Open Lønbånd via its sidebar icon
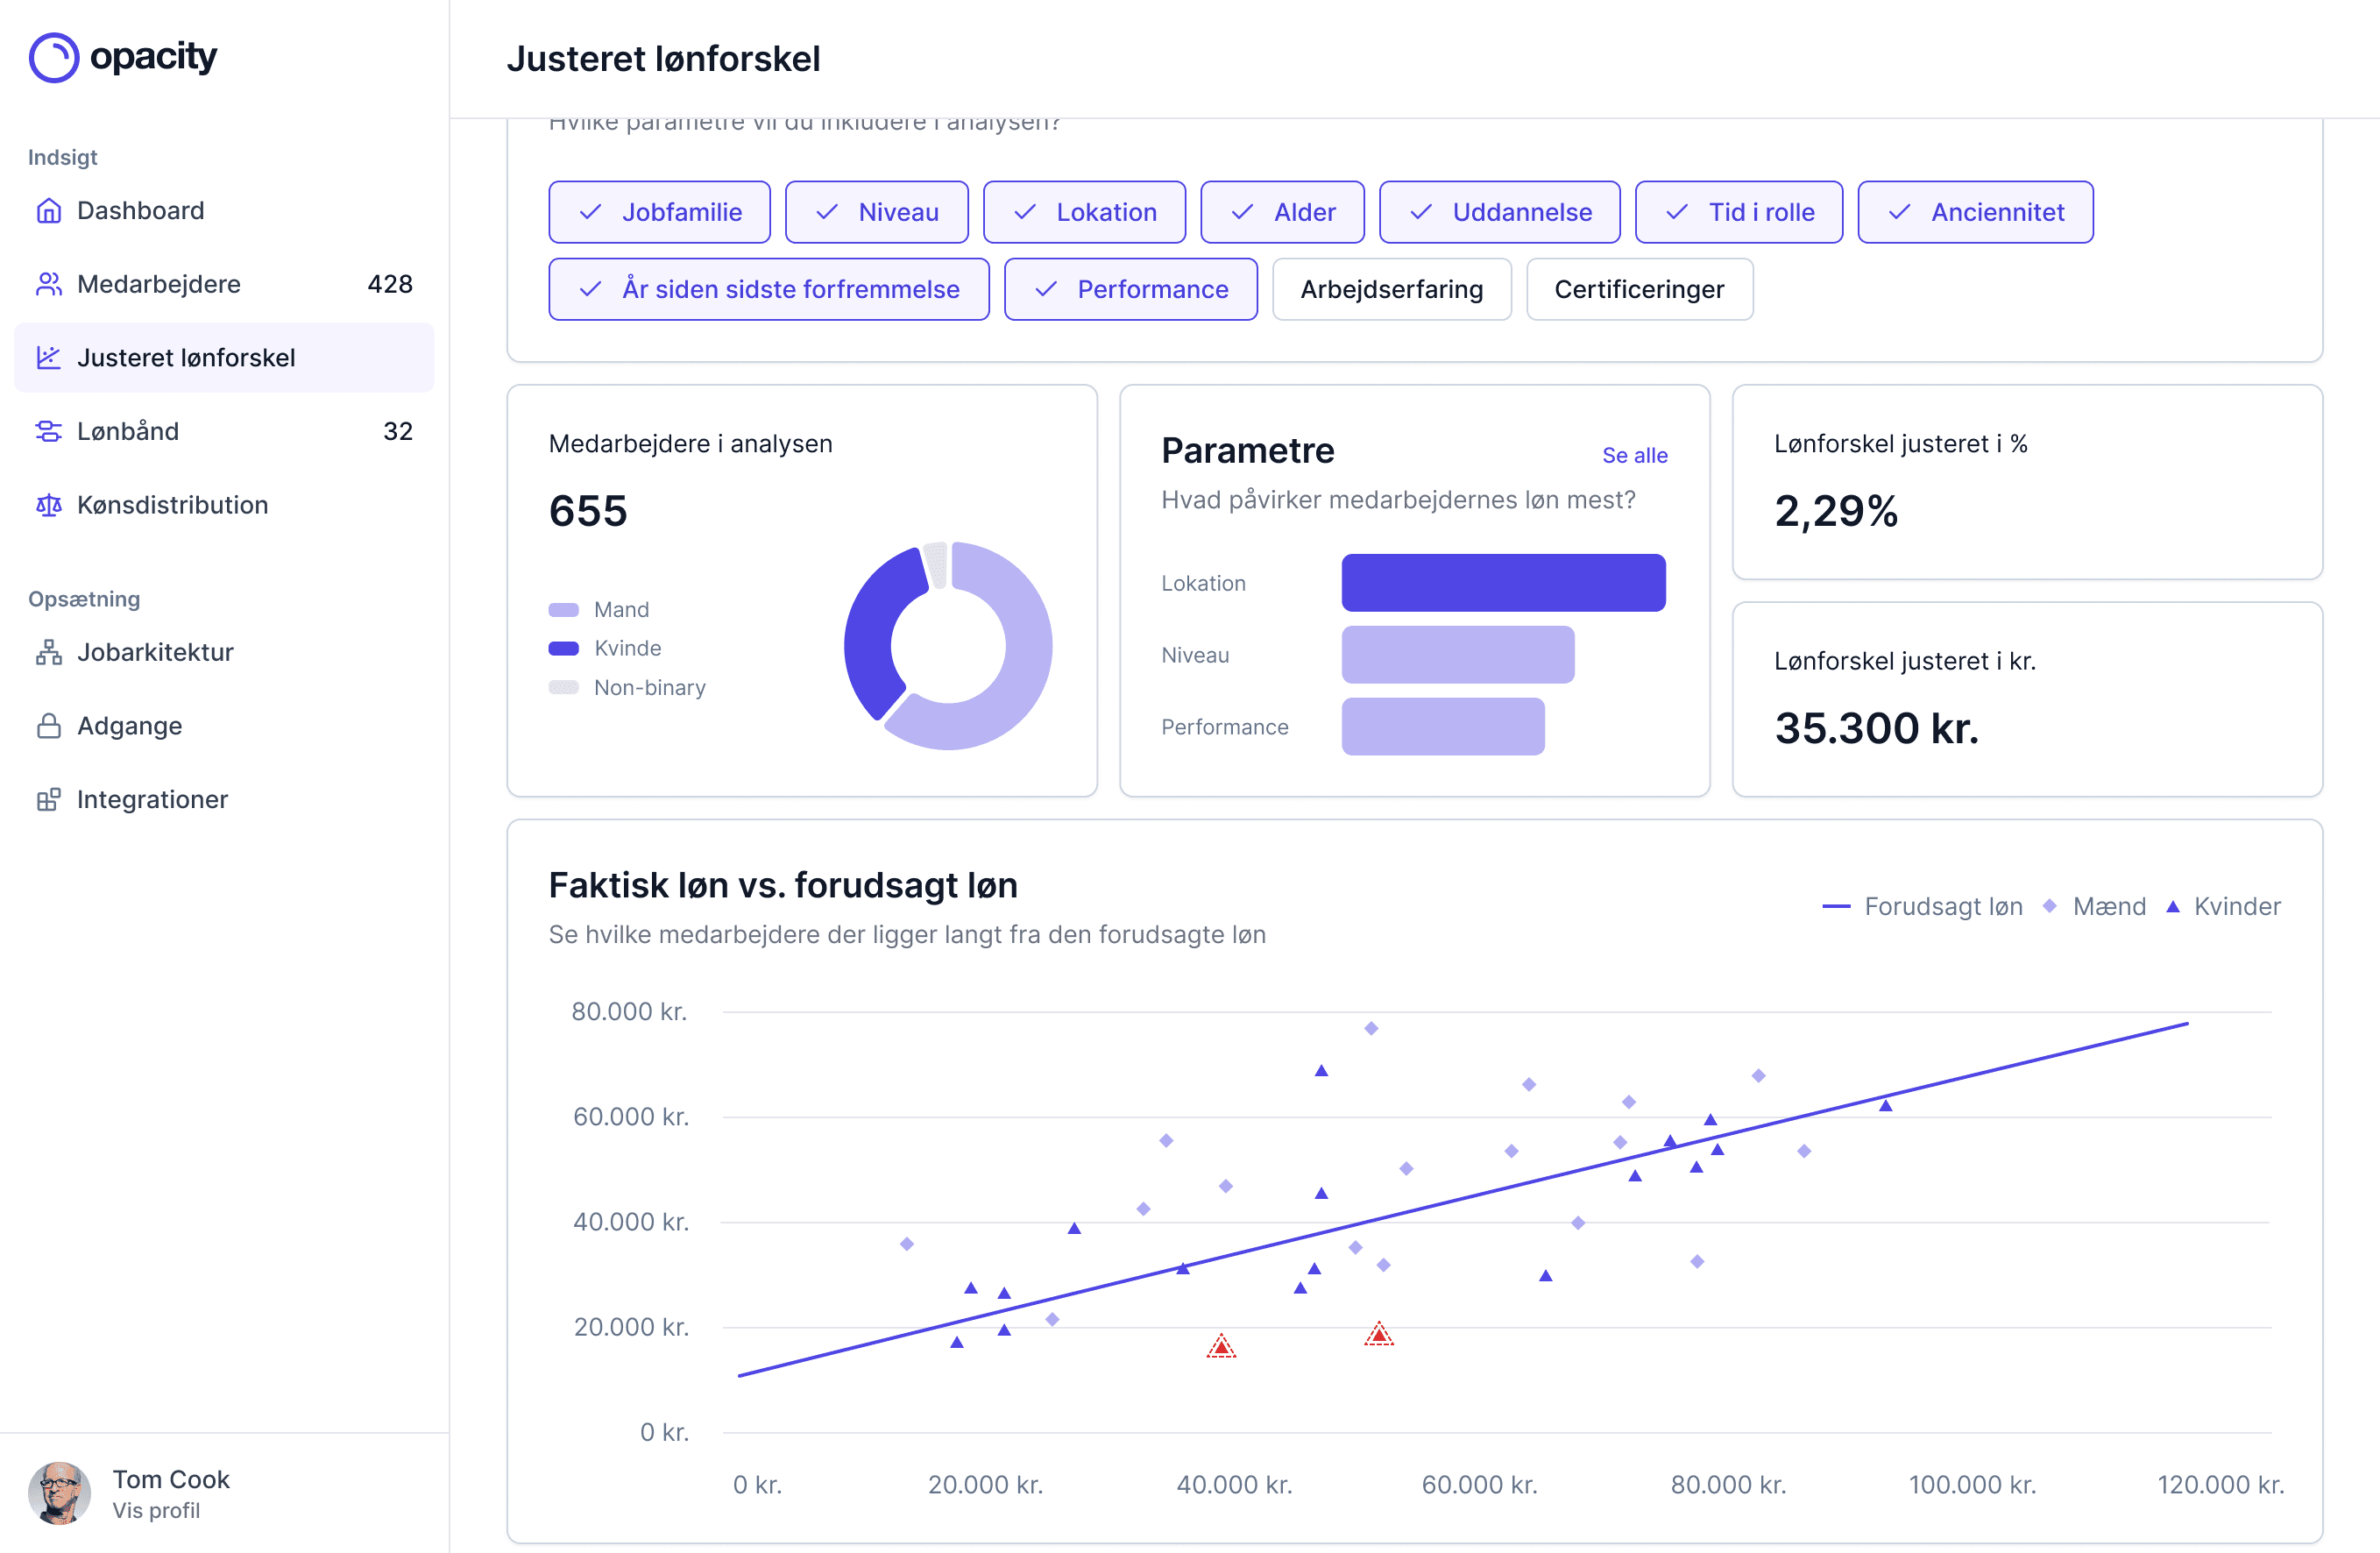Viewport: 2380px width, 1553px height. (48, 431)
